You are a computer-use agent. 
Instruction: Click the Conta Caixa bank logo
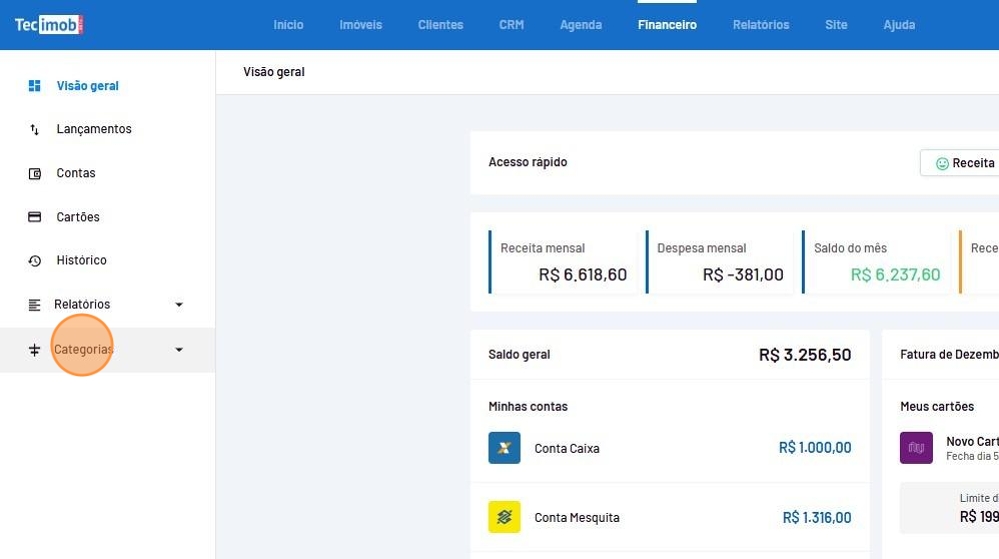tap(504, 448)
